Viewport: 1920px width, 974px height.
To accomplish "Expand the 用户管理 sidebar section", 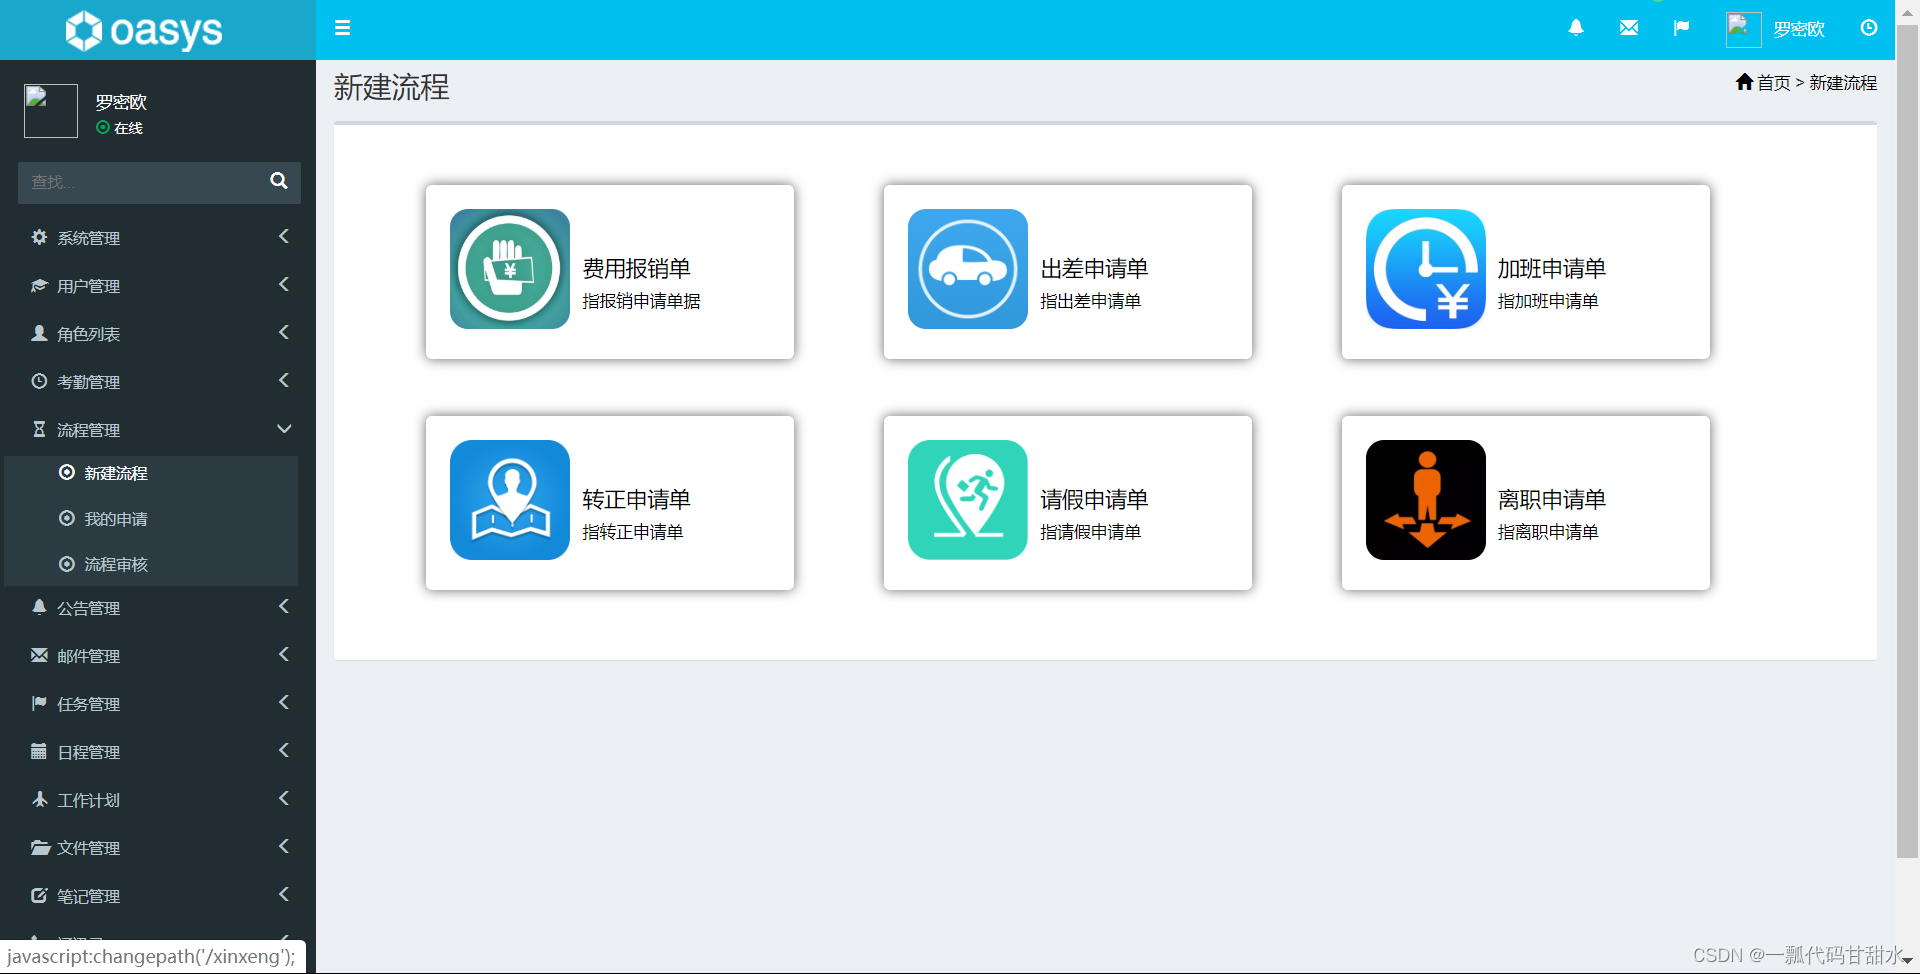I will [150, 285].
